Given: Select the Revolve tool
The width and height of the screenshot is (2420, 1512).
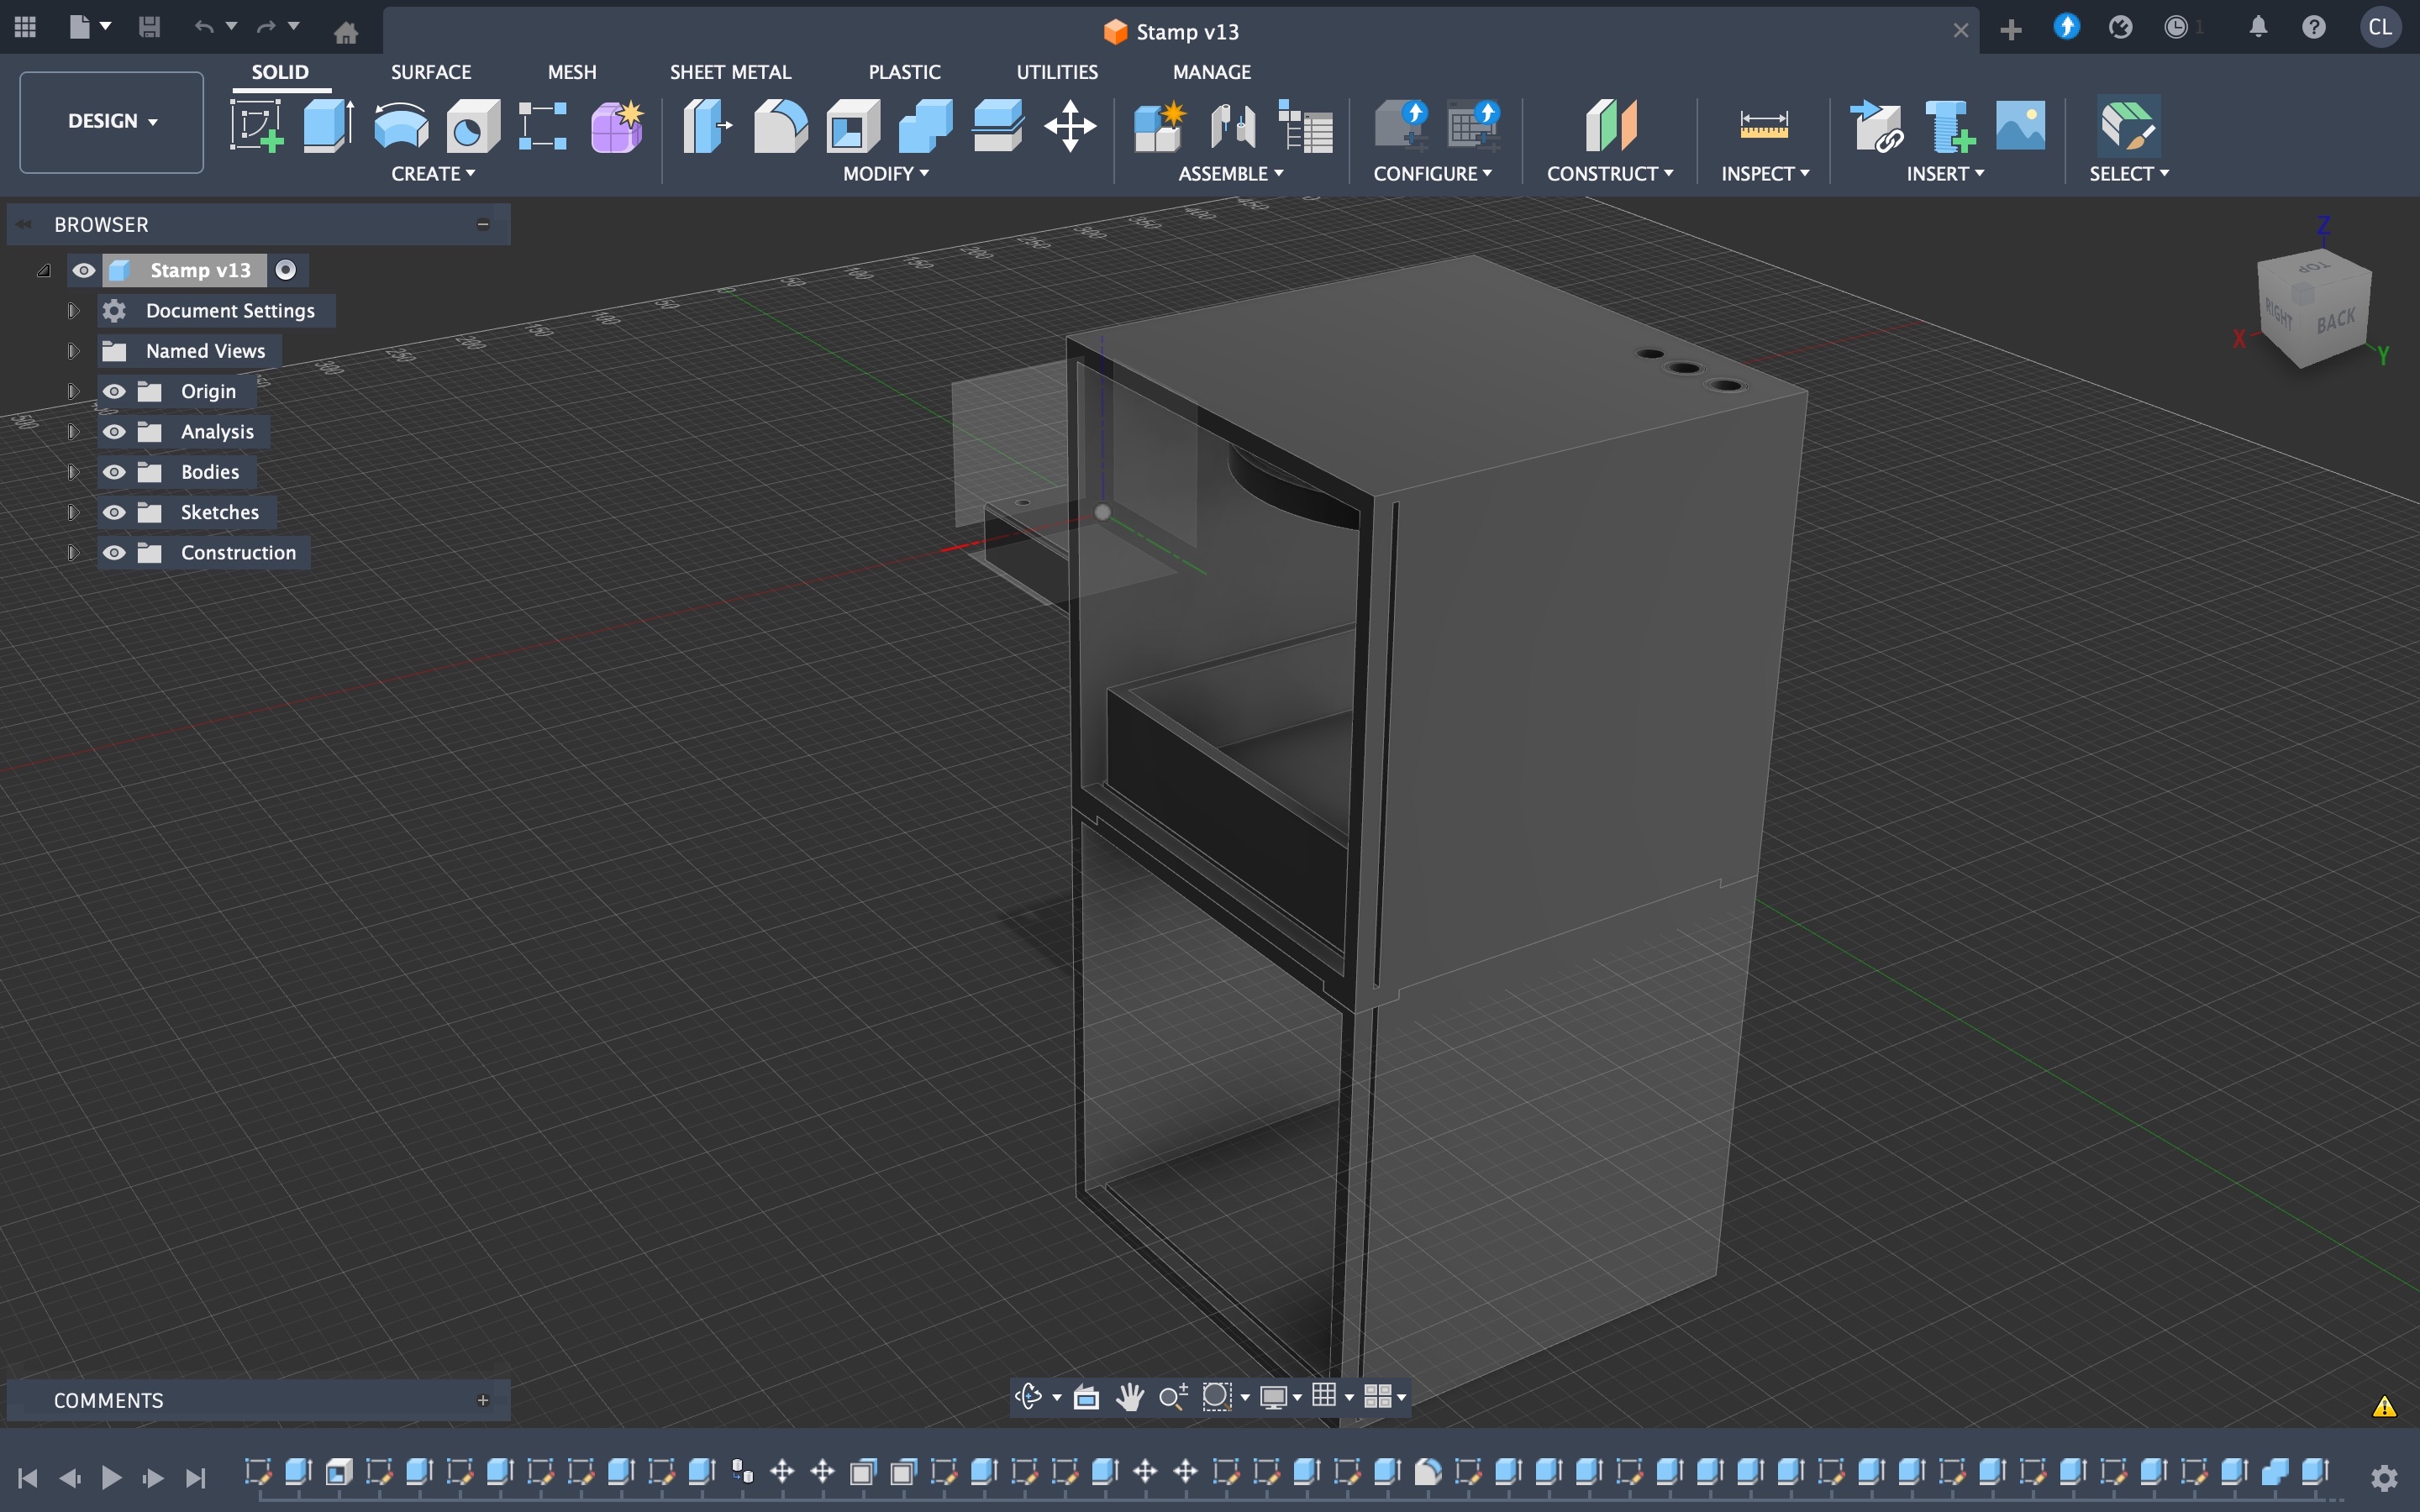Looking at the screenshot, I should click(401, 126).
